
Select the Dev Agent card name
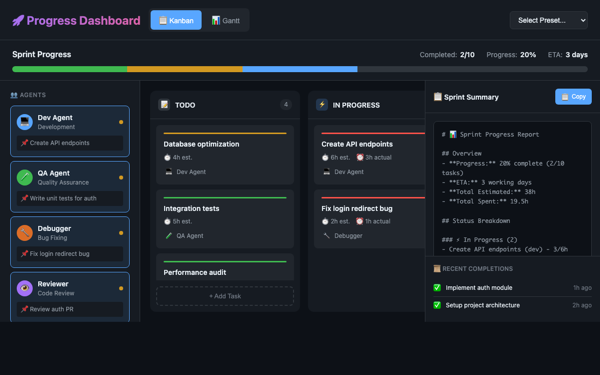pyautogui.click(x=55, y=118)
